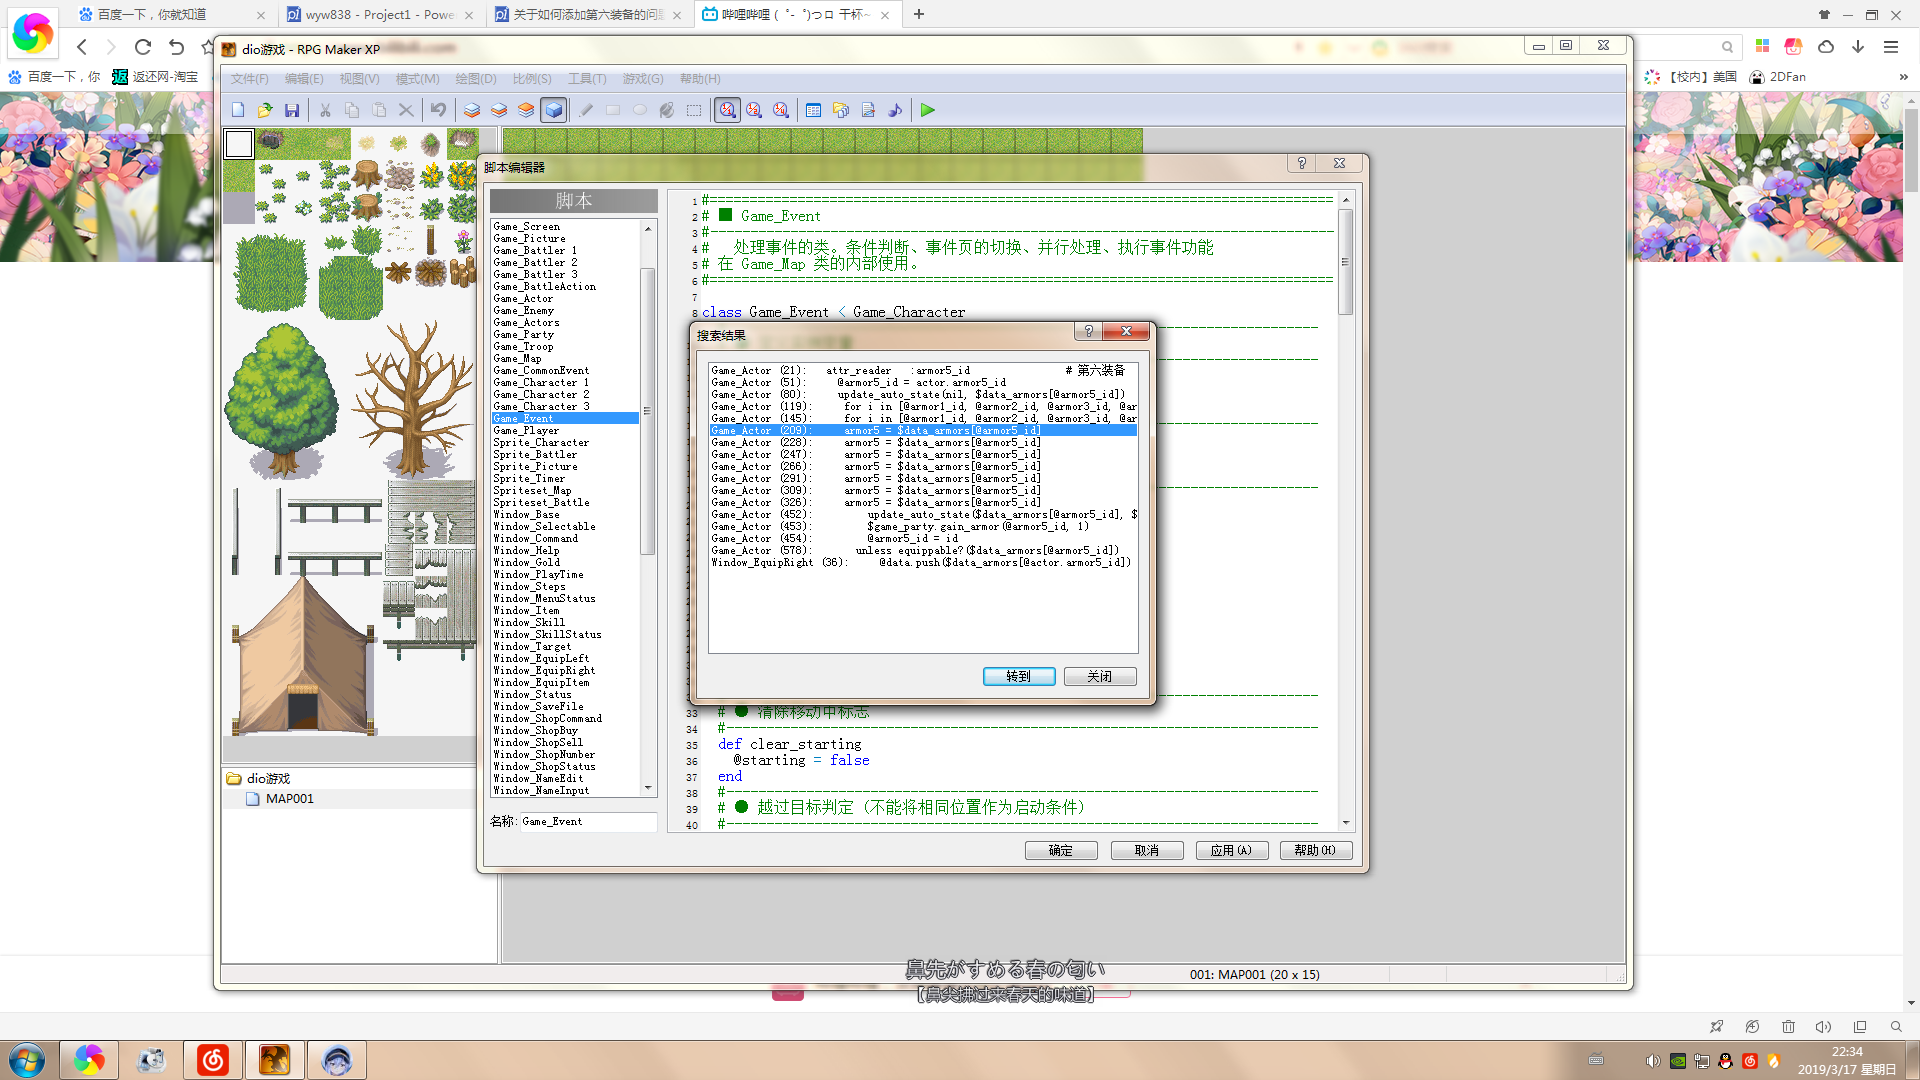Set map zoom to 1/2
The width and height of the screenshot is (1920, 1080).
pos(754,110)
